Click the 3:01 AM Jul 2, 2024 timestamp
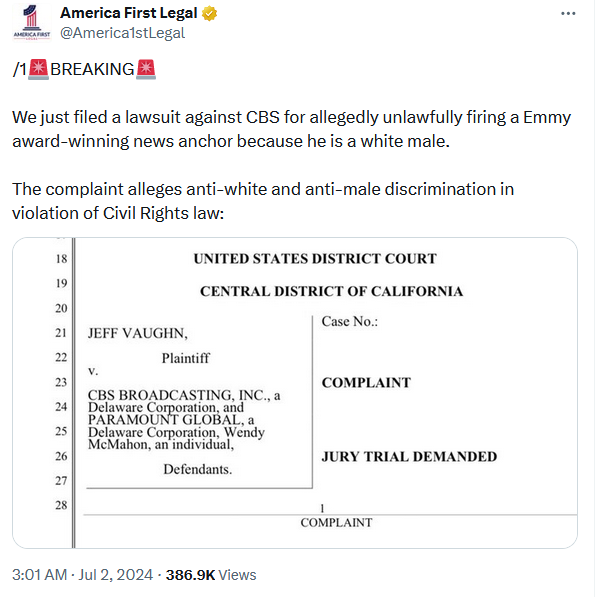This screenshot has height=597, width=602. [x=83, y=575]
